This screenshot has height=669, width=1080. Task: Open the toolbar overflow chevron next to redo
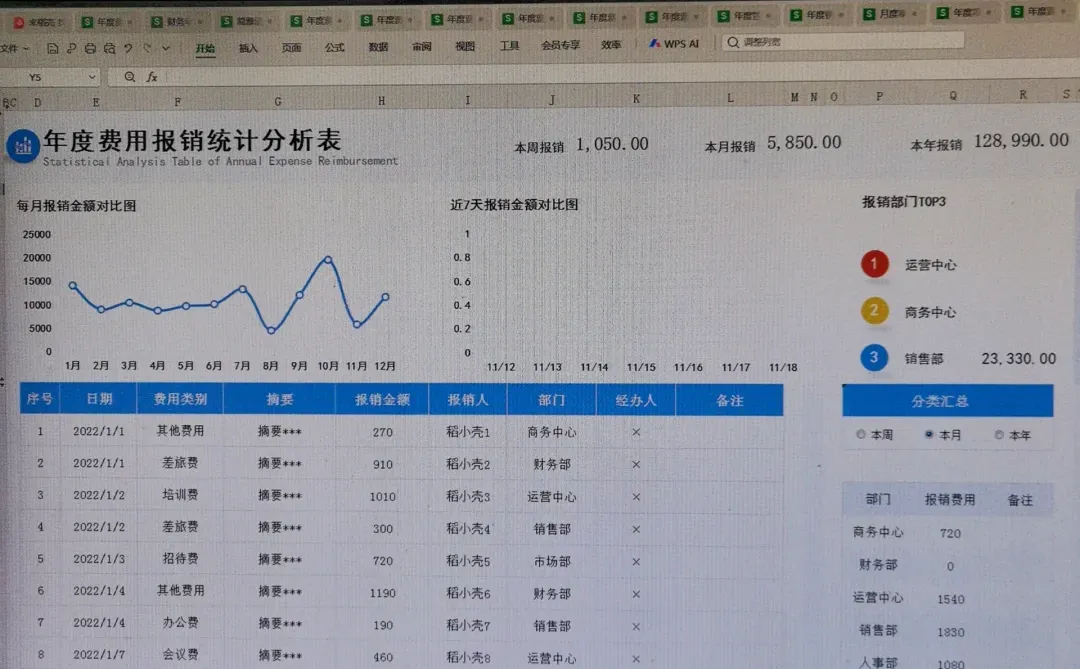pyautogui.click(x=165, y=48)
